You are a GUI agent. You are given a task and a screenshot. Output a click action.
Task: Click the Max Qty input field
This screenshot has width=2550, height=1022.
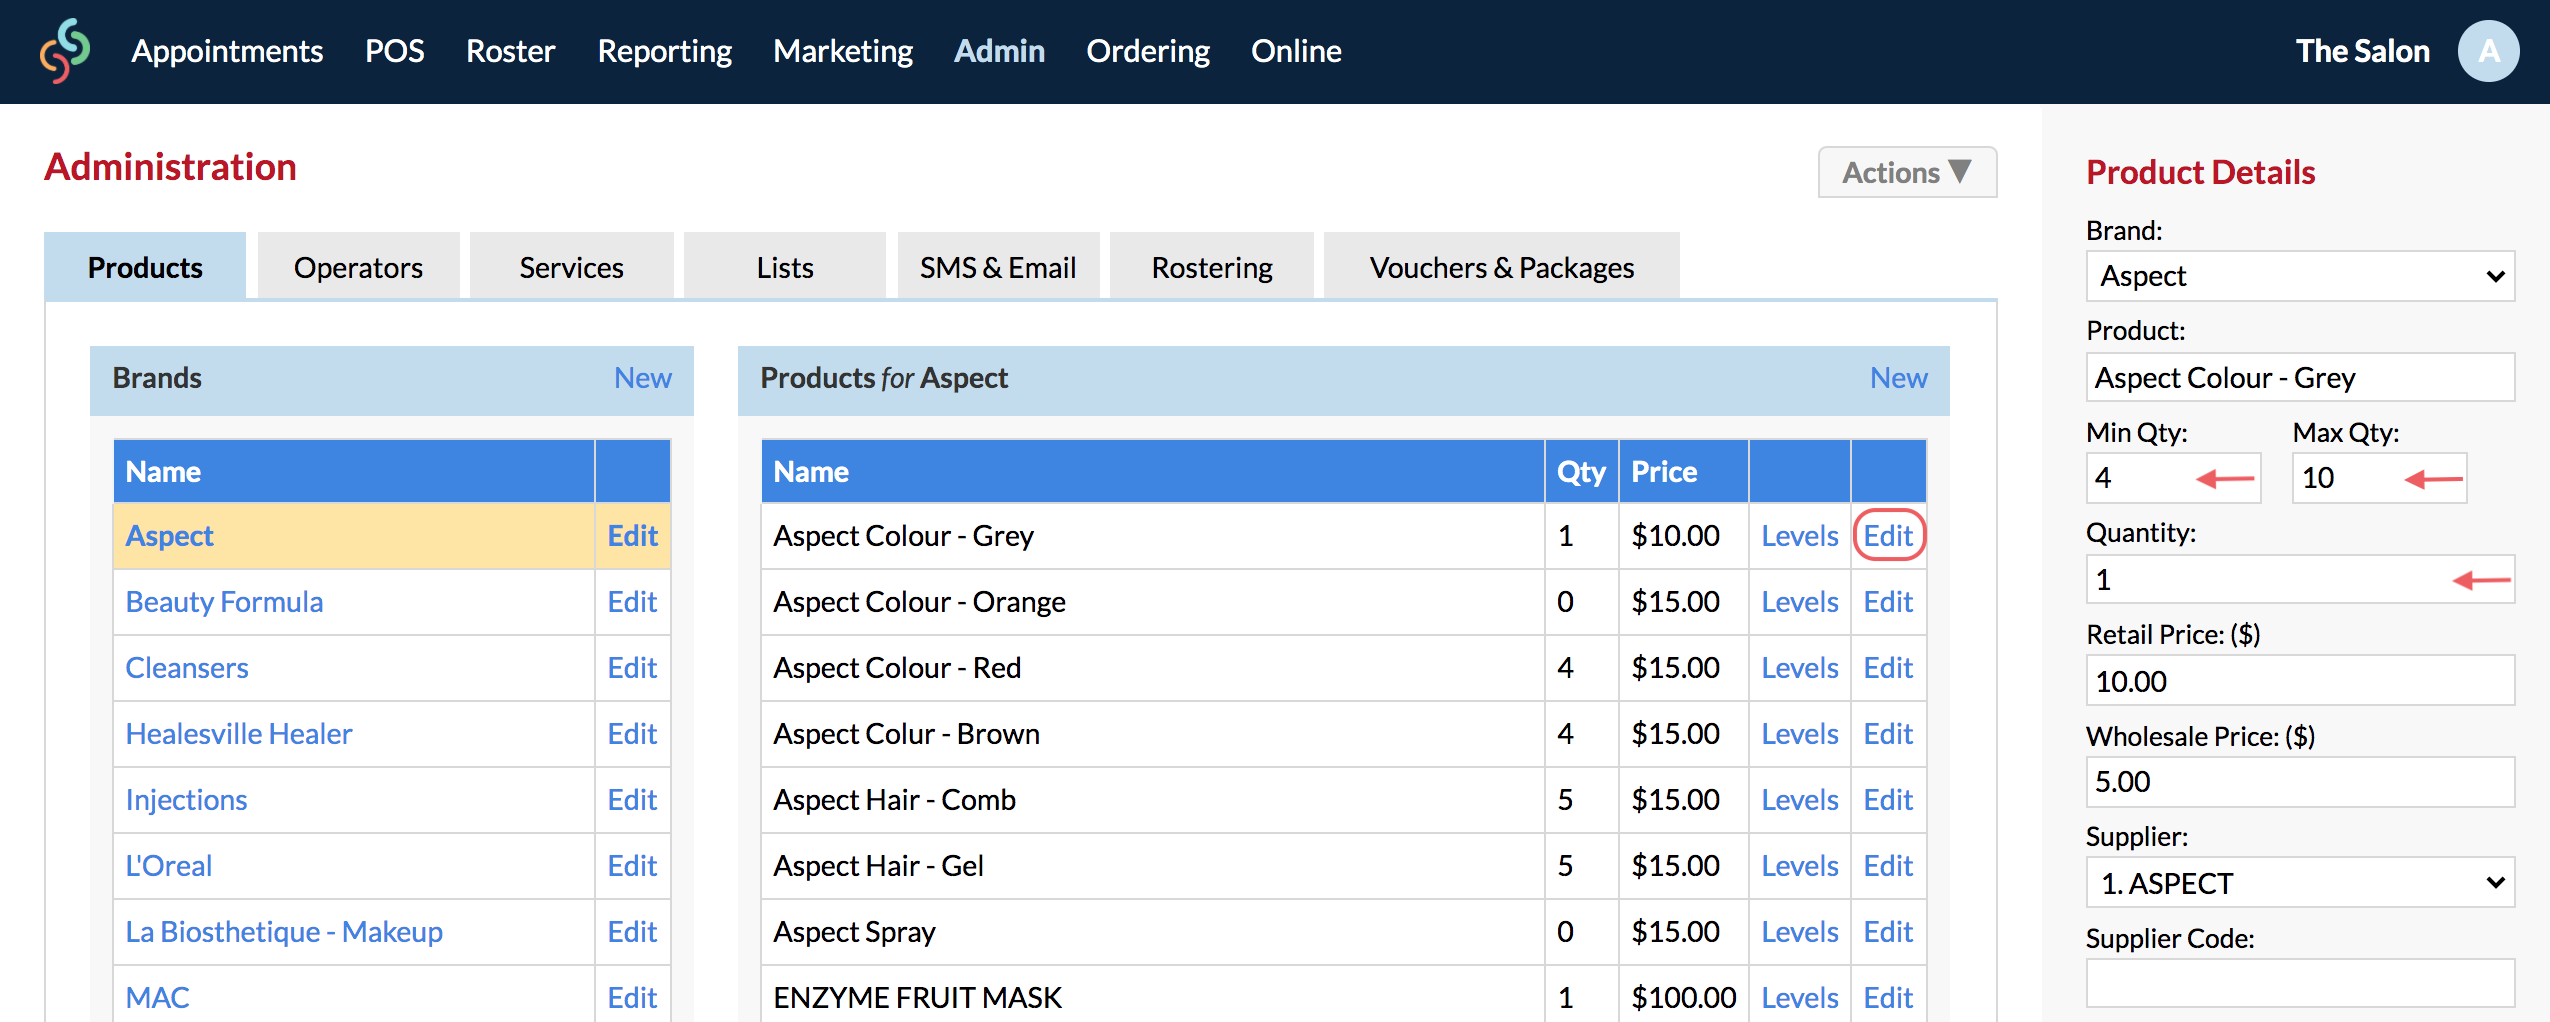2379,478
